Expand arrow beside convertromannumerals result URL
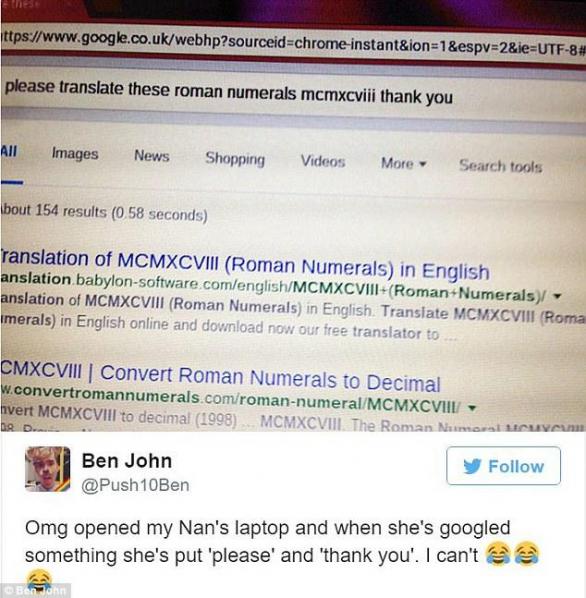This screenshot has width=586, height=598. [472, 408]
